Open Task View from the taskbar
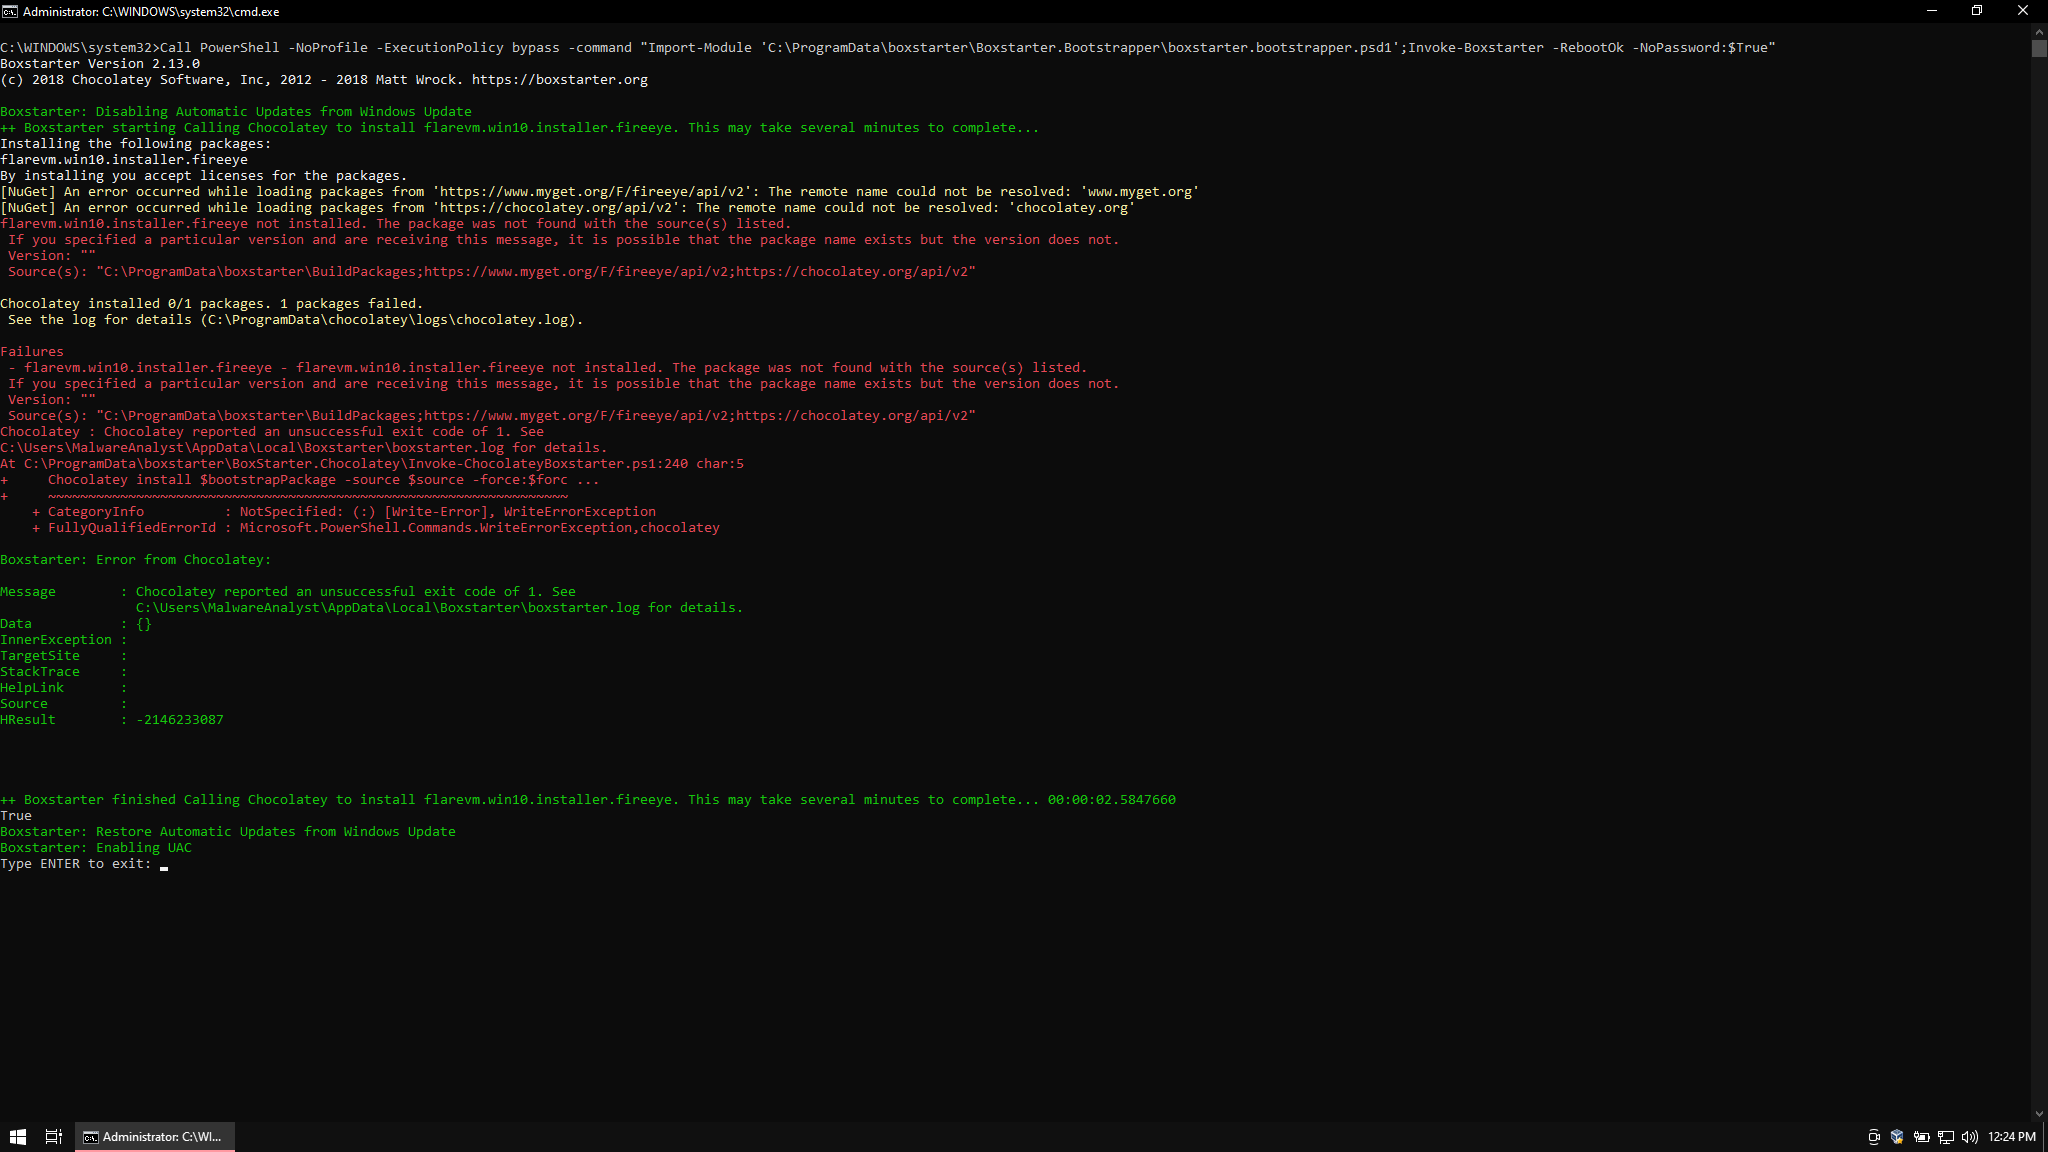 click(53, 1137)
